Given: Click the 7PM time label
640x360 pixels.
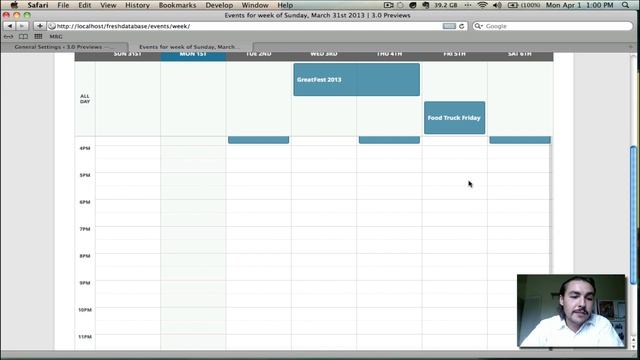Looking at the screenshot, I should point(85,229).
